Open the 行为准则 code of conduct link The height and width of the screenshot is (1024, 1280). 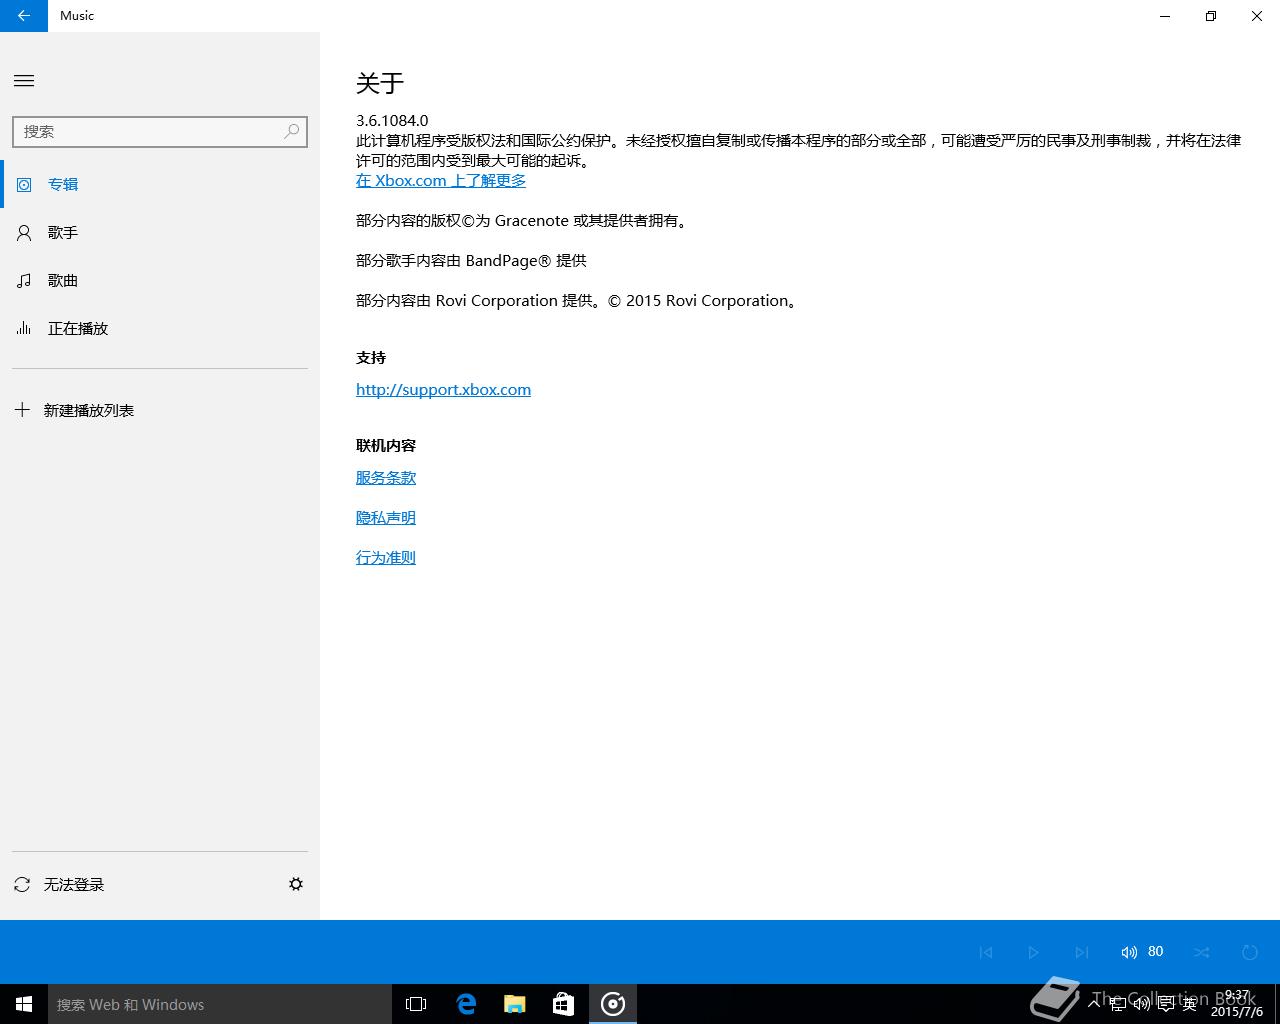click(x=386, y=557)
